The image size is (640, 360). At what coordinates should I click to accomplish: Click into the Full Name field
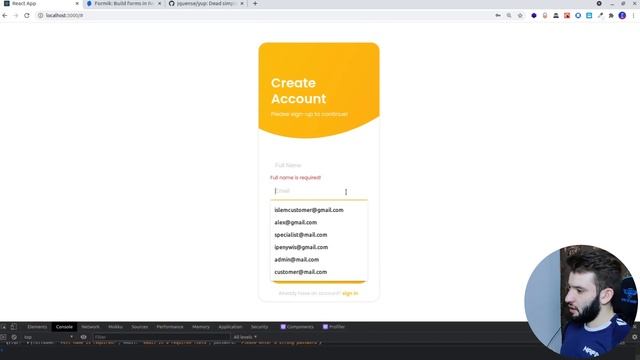click(x=319, y=165)
